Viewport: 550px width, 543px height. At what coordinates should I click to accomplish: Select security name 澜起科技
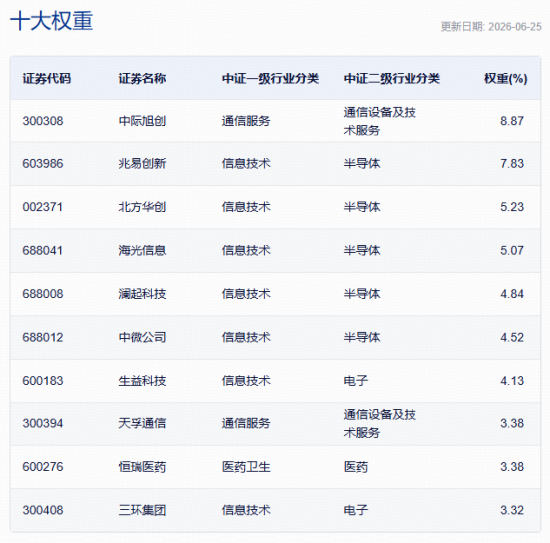pyautogui.click(x=142, y=294)
